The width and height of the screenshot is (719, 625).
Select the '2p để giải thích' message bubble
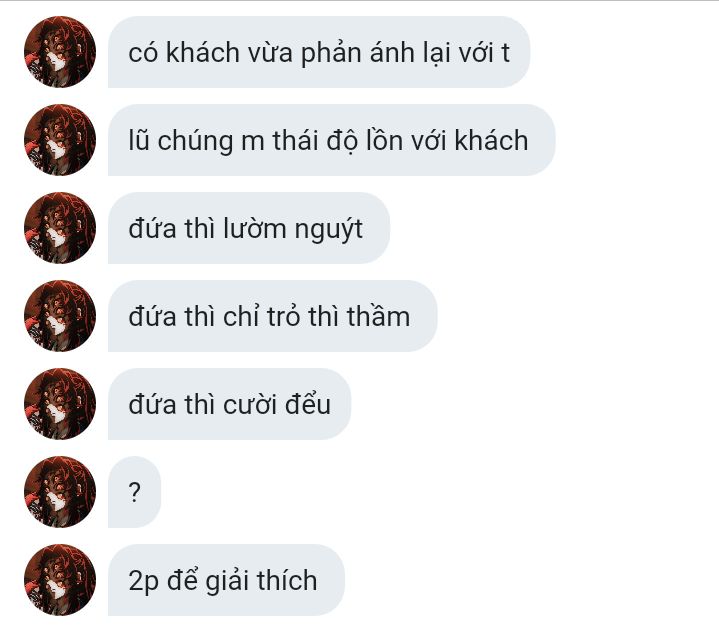pos(227,580)
